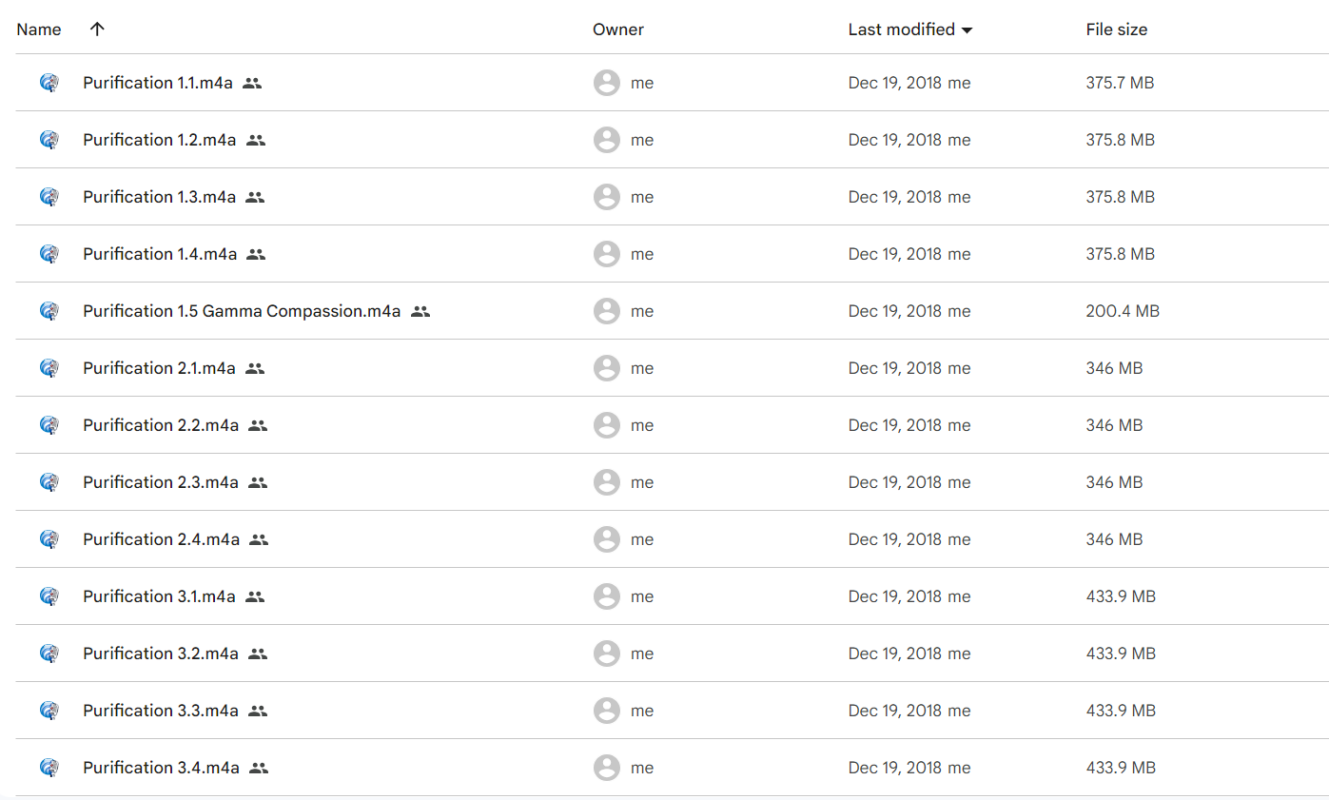The height and width of the screenshot is (800, 1329).
Task: Click the Owner column header
Action: [618, 30]
